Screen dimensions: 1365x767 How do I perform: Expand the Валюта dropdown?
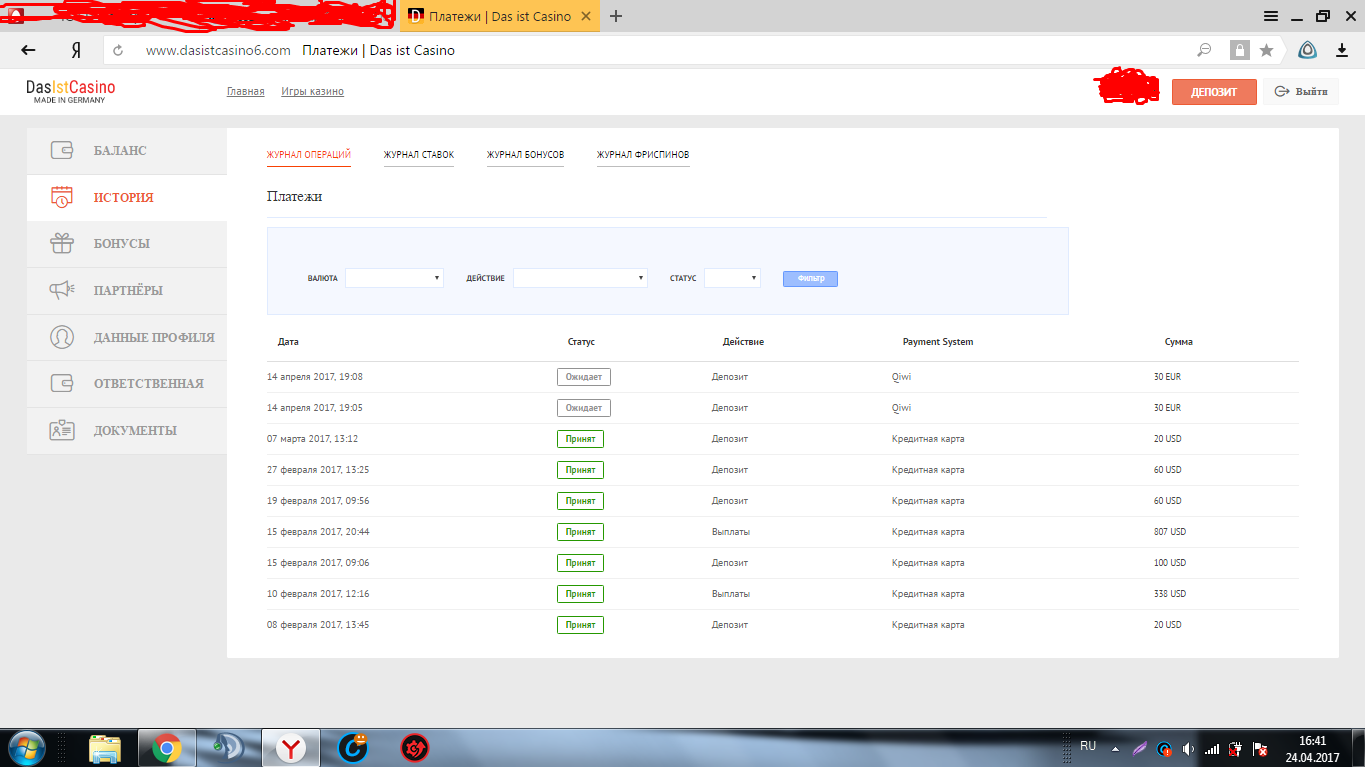pyautogui.click(x=394, y=278)
